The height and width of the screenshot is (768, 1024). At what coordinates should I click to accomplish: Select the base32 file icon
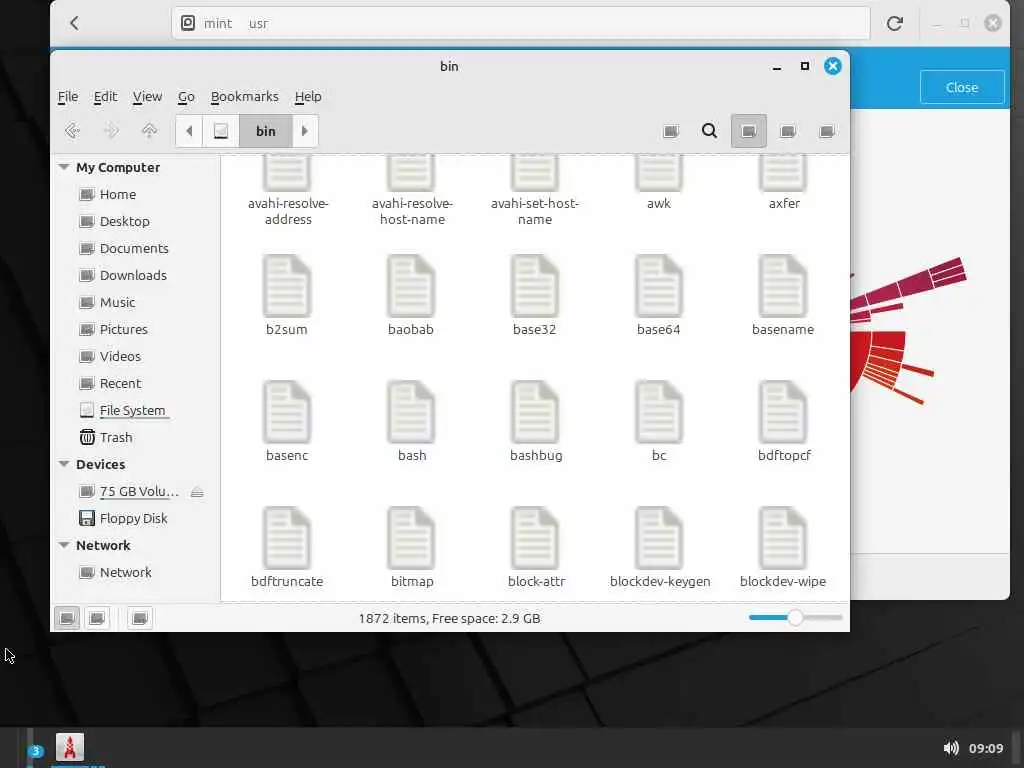[x=535, y=286]
